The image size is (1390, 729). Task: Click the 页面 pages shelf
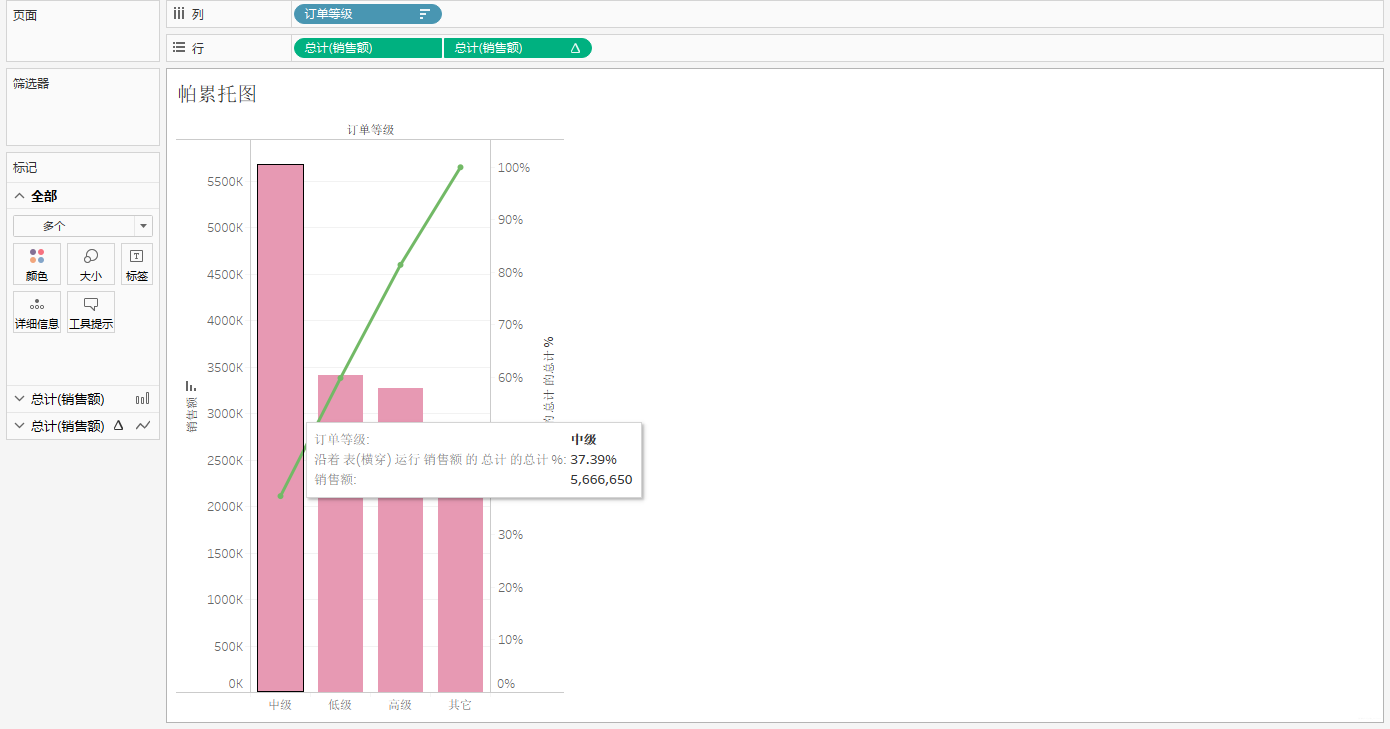pyautogui.click(x=83, y=32)
